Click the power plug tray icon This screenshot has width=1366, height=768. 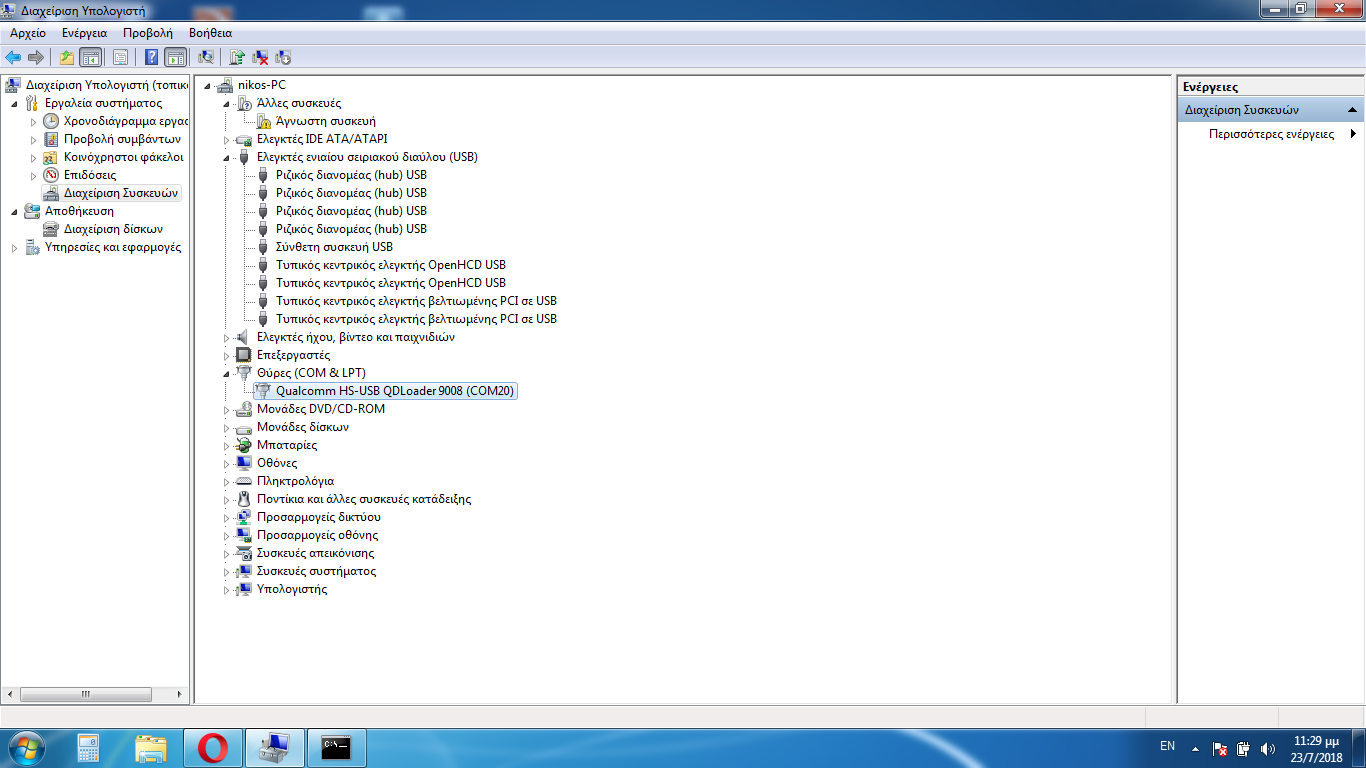pos(1244,748)
